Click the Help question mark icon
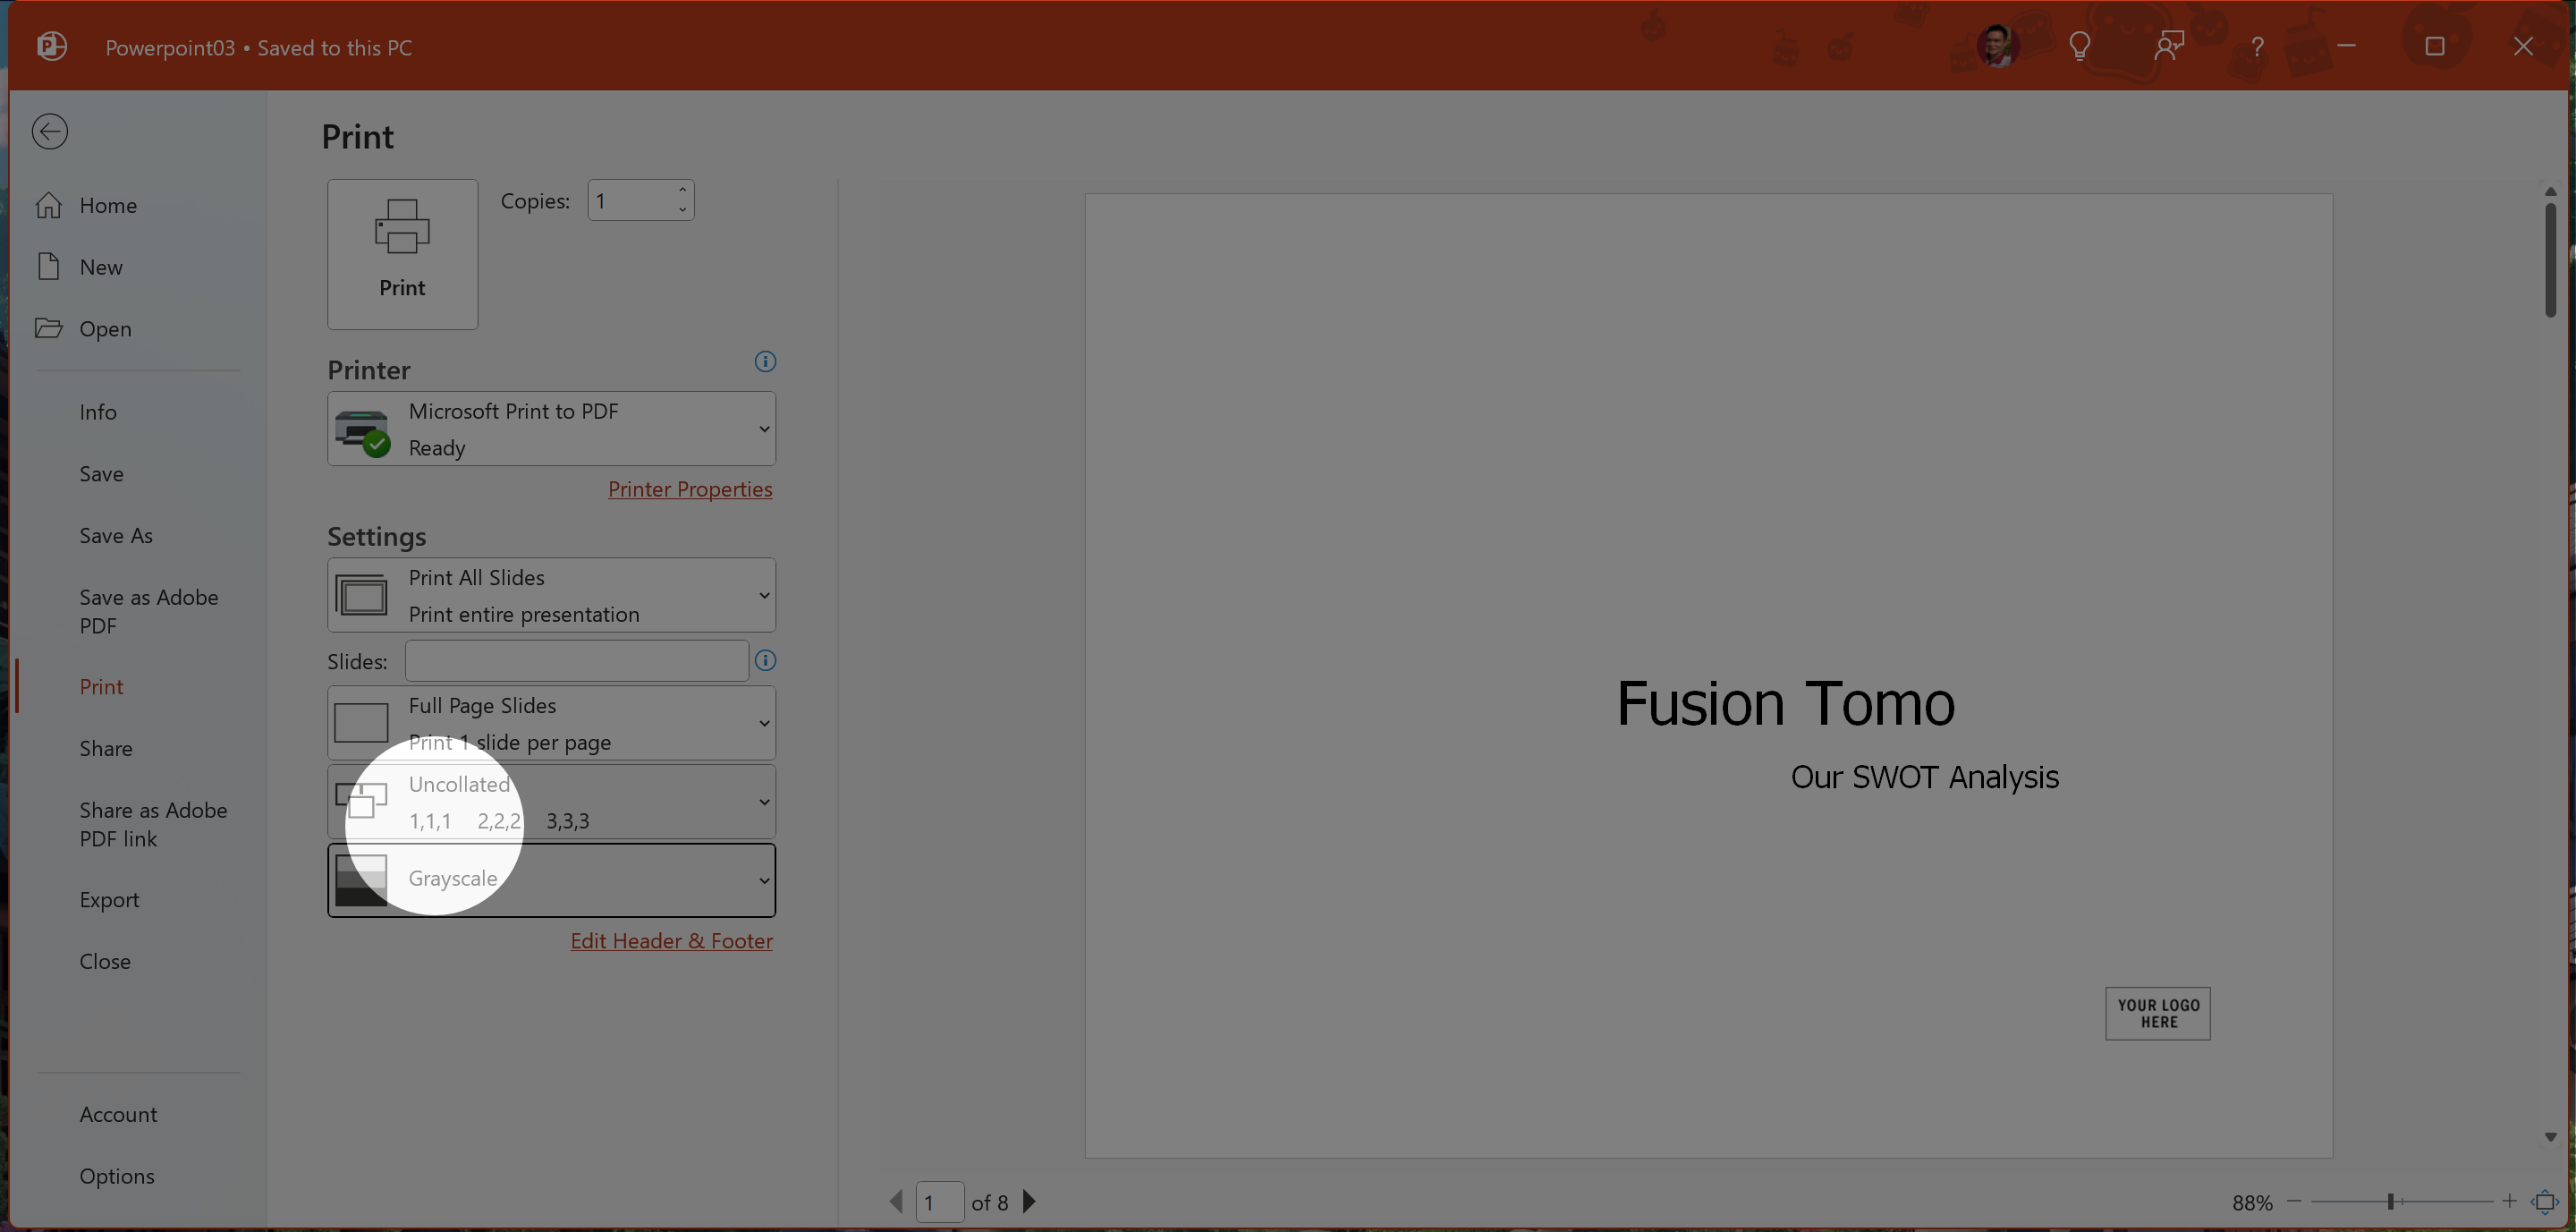 [2257, 46]
